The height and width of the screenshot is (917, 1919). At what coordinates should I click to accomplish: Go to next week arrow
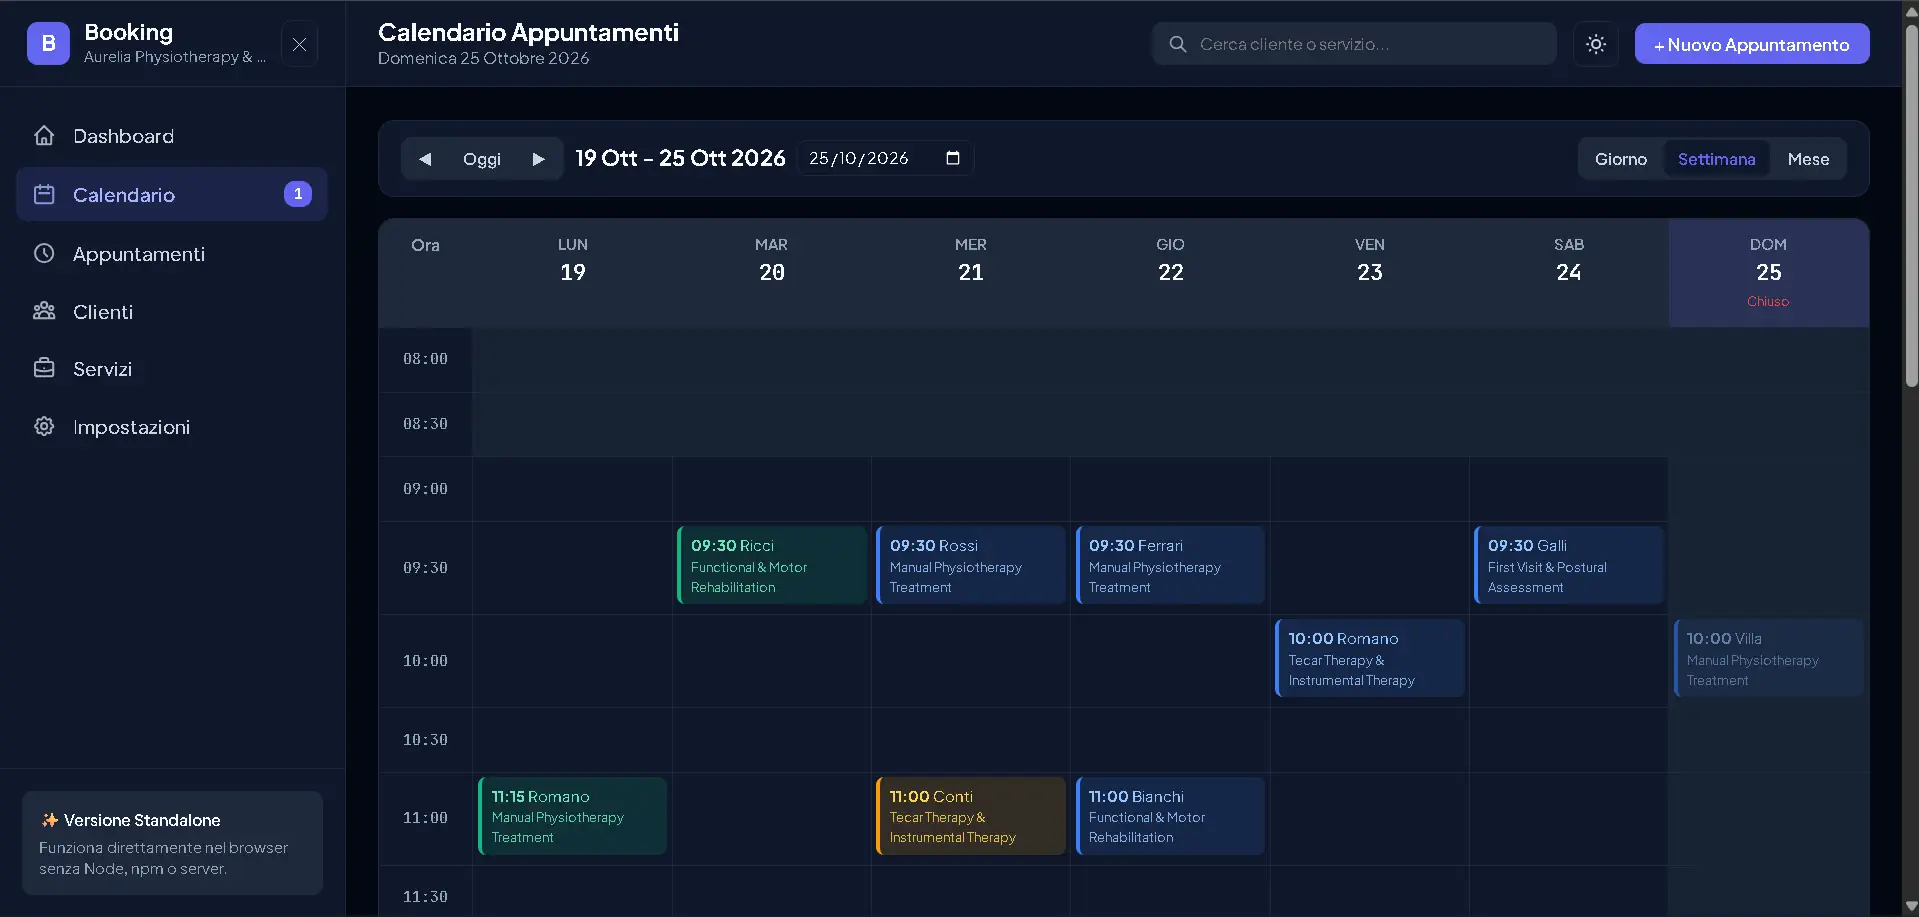[539, 159]
